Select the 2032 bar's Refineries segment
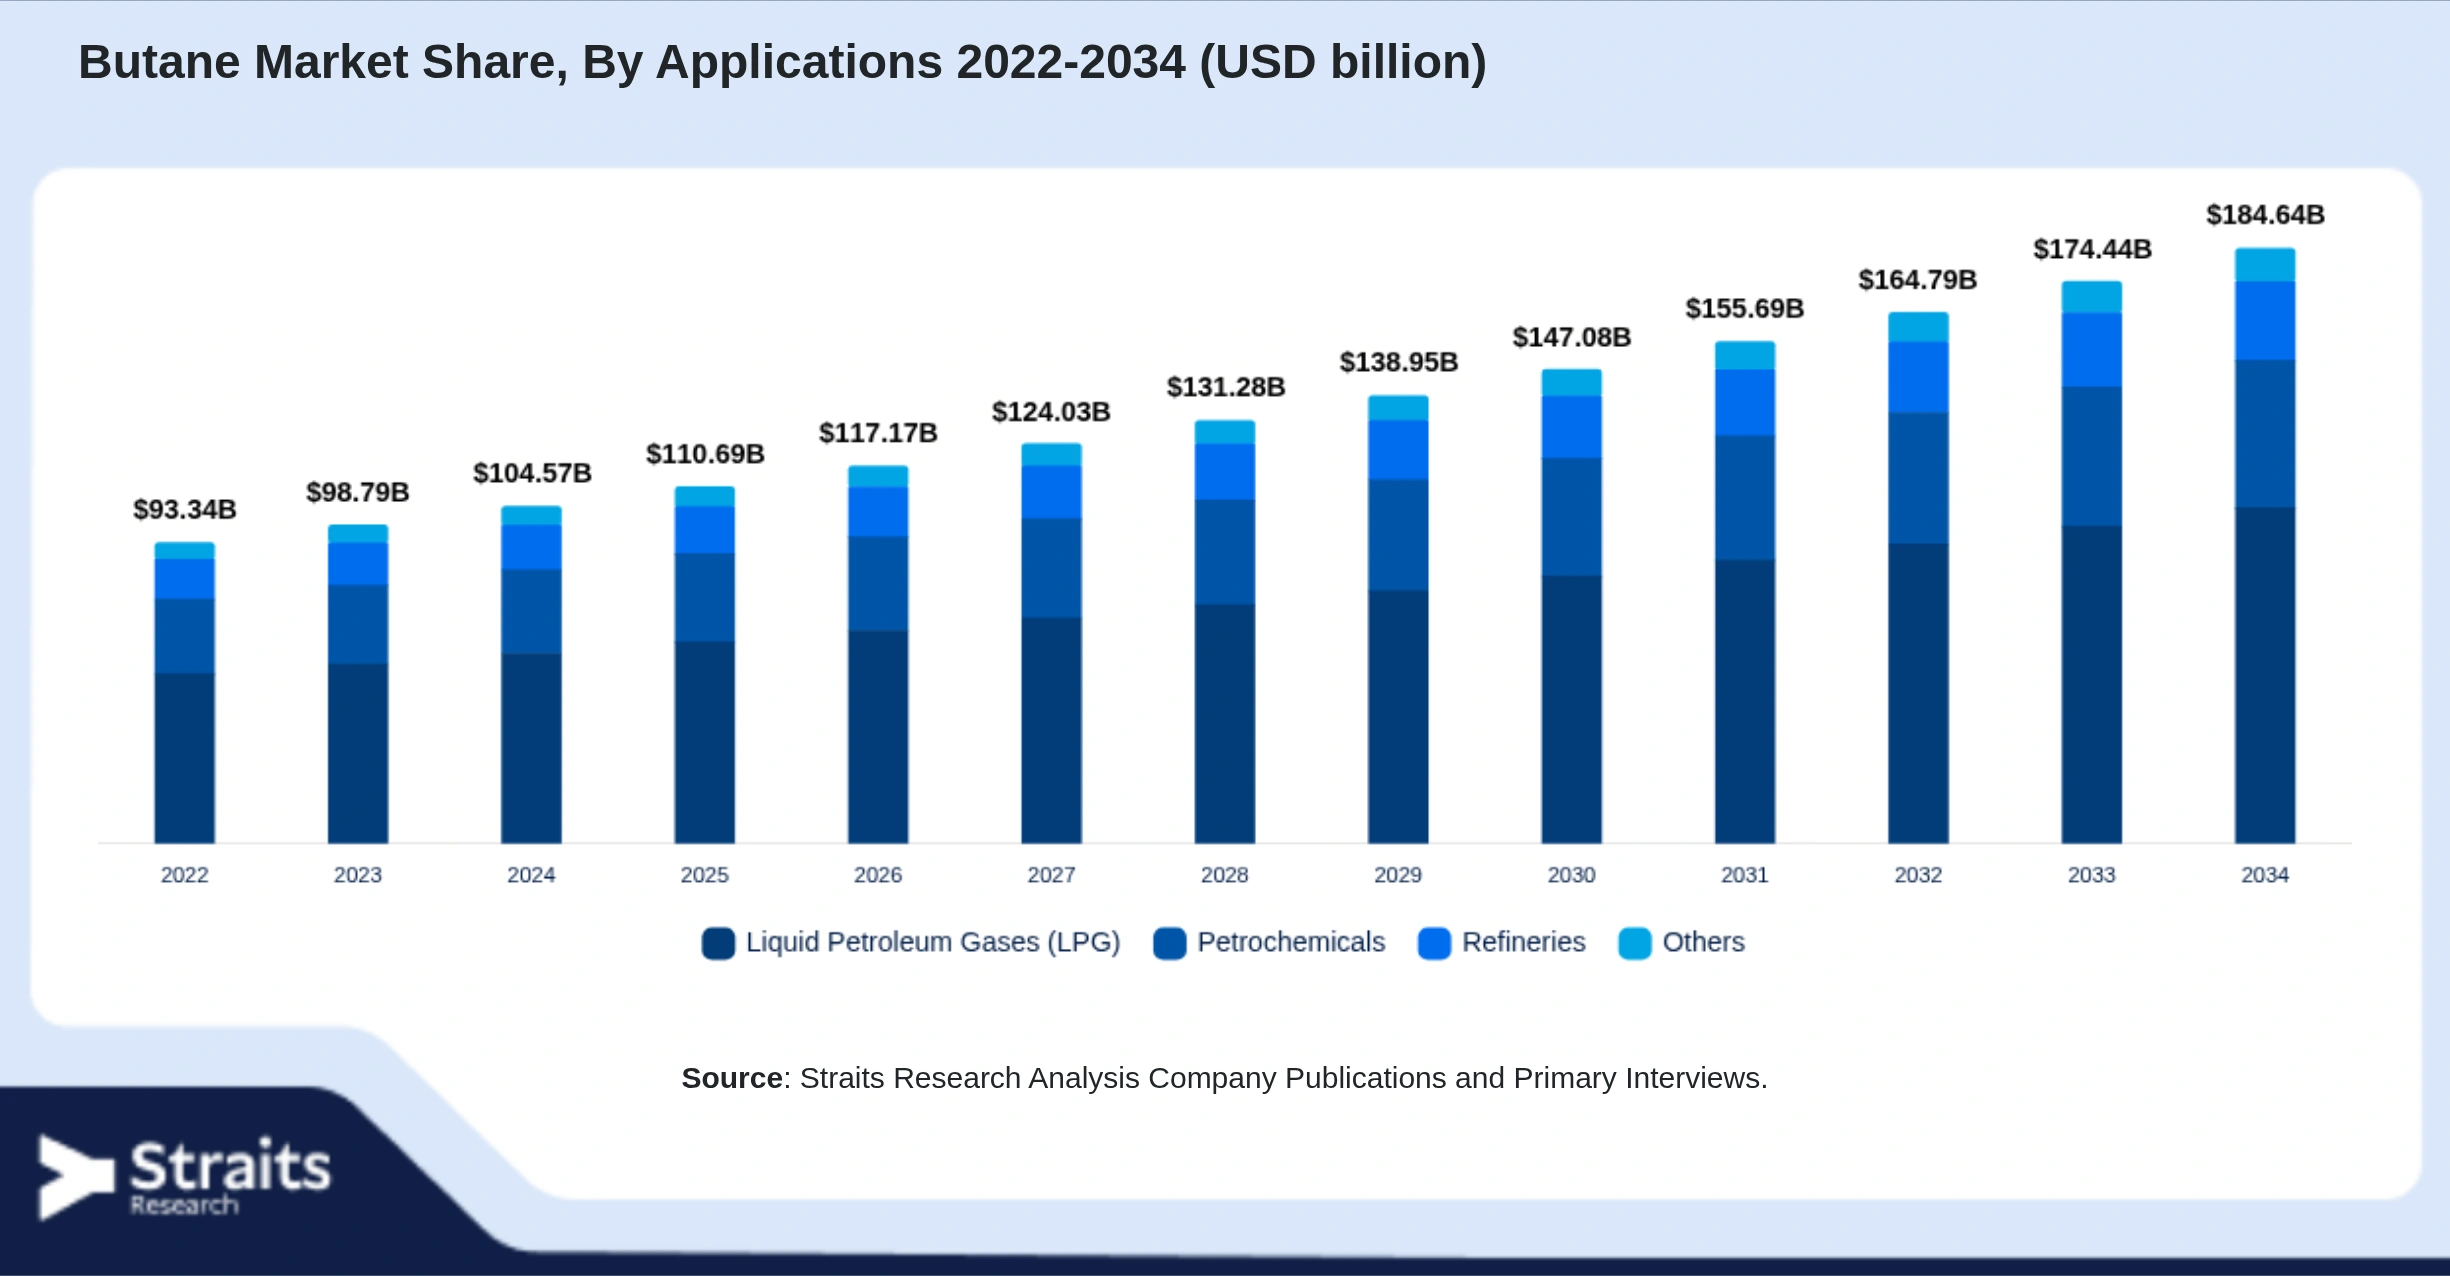The height and width of the screenshot is (1276, 2450). tap(1918, 377)
